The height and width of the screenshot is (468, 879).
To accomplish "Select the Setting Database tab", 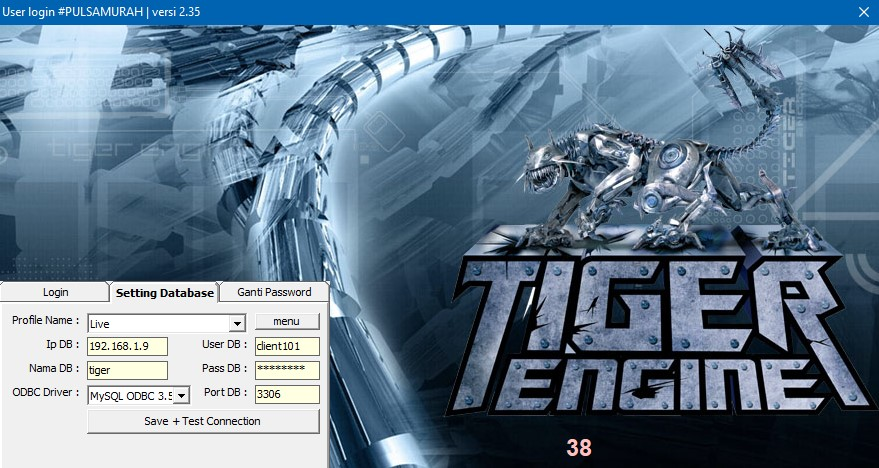I will tap(164, 292).
